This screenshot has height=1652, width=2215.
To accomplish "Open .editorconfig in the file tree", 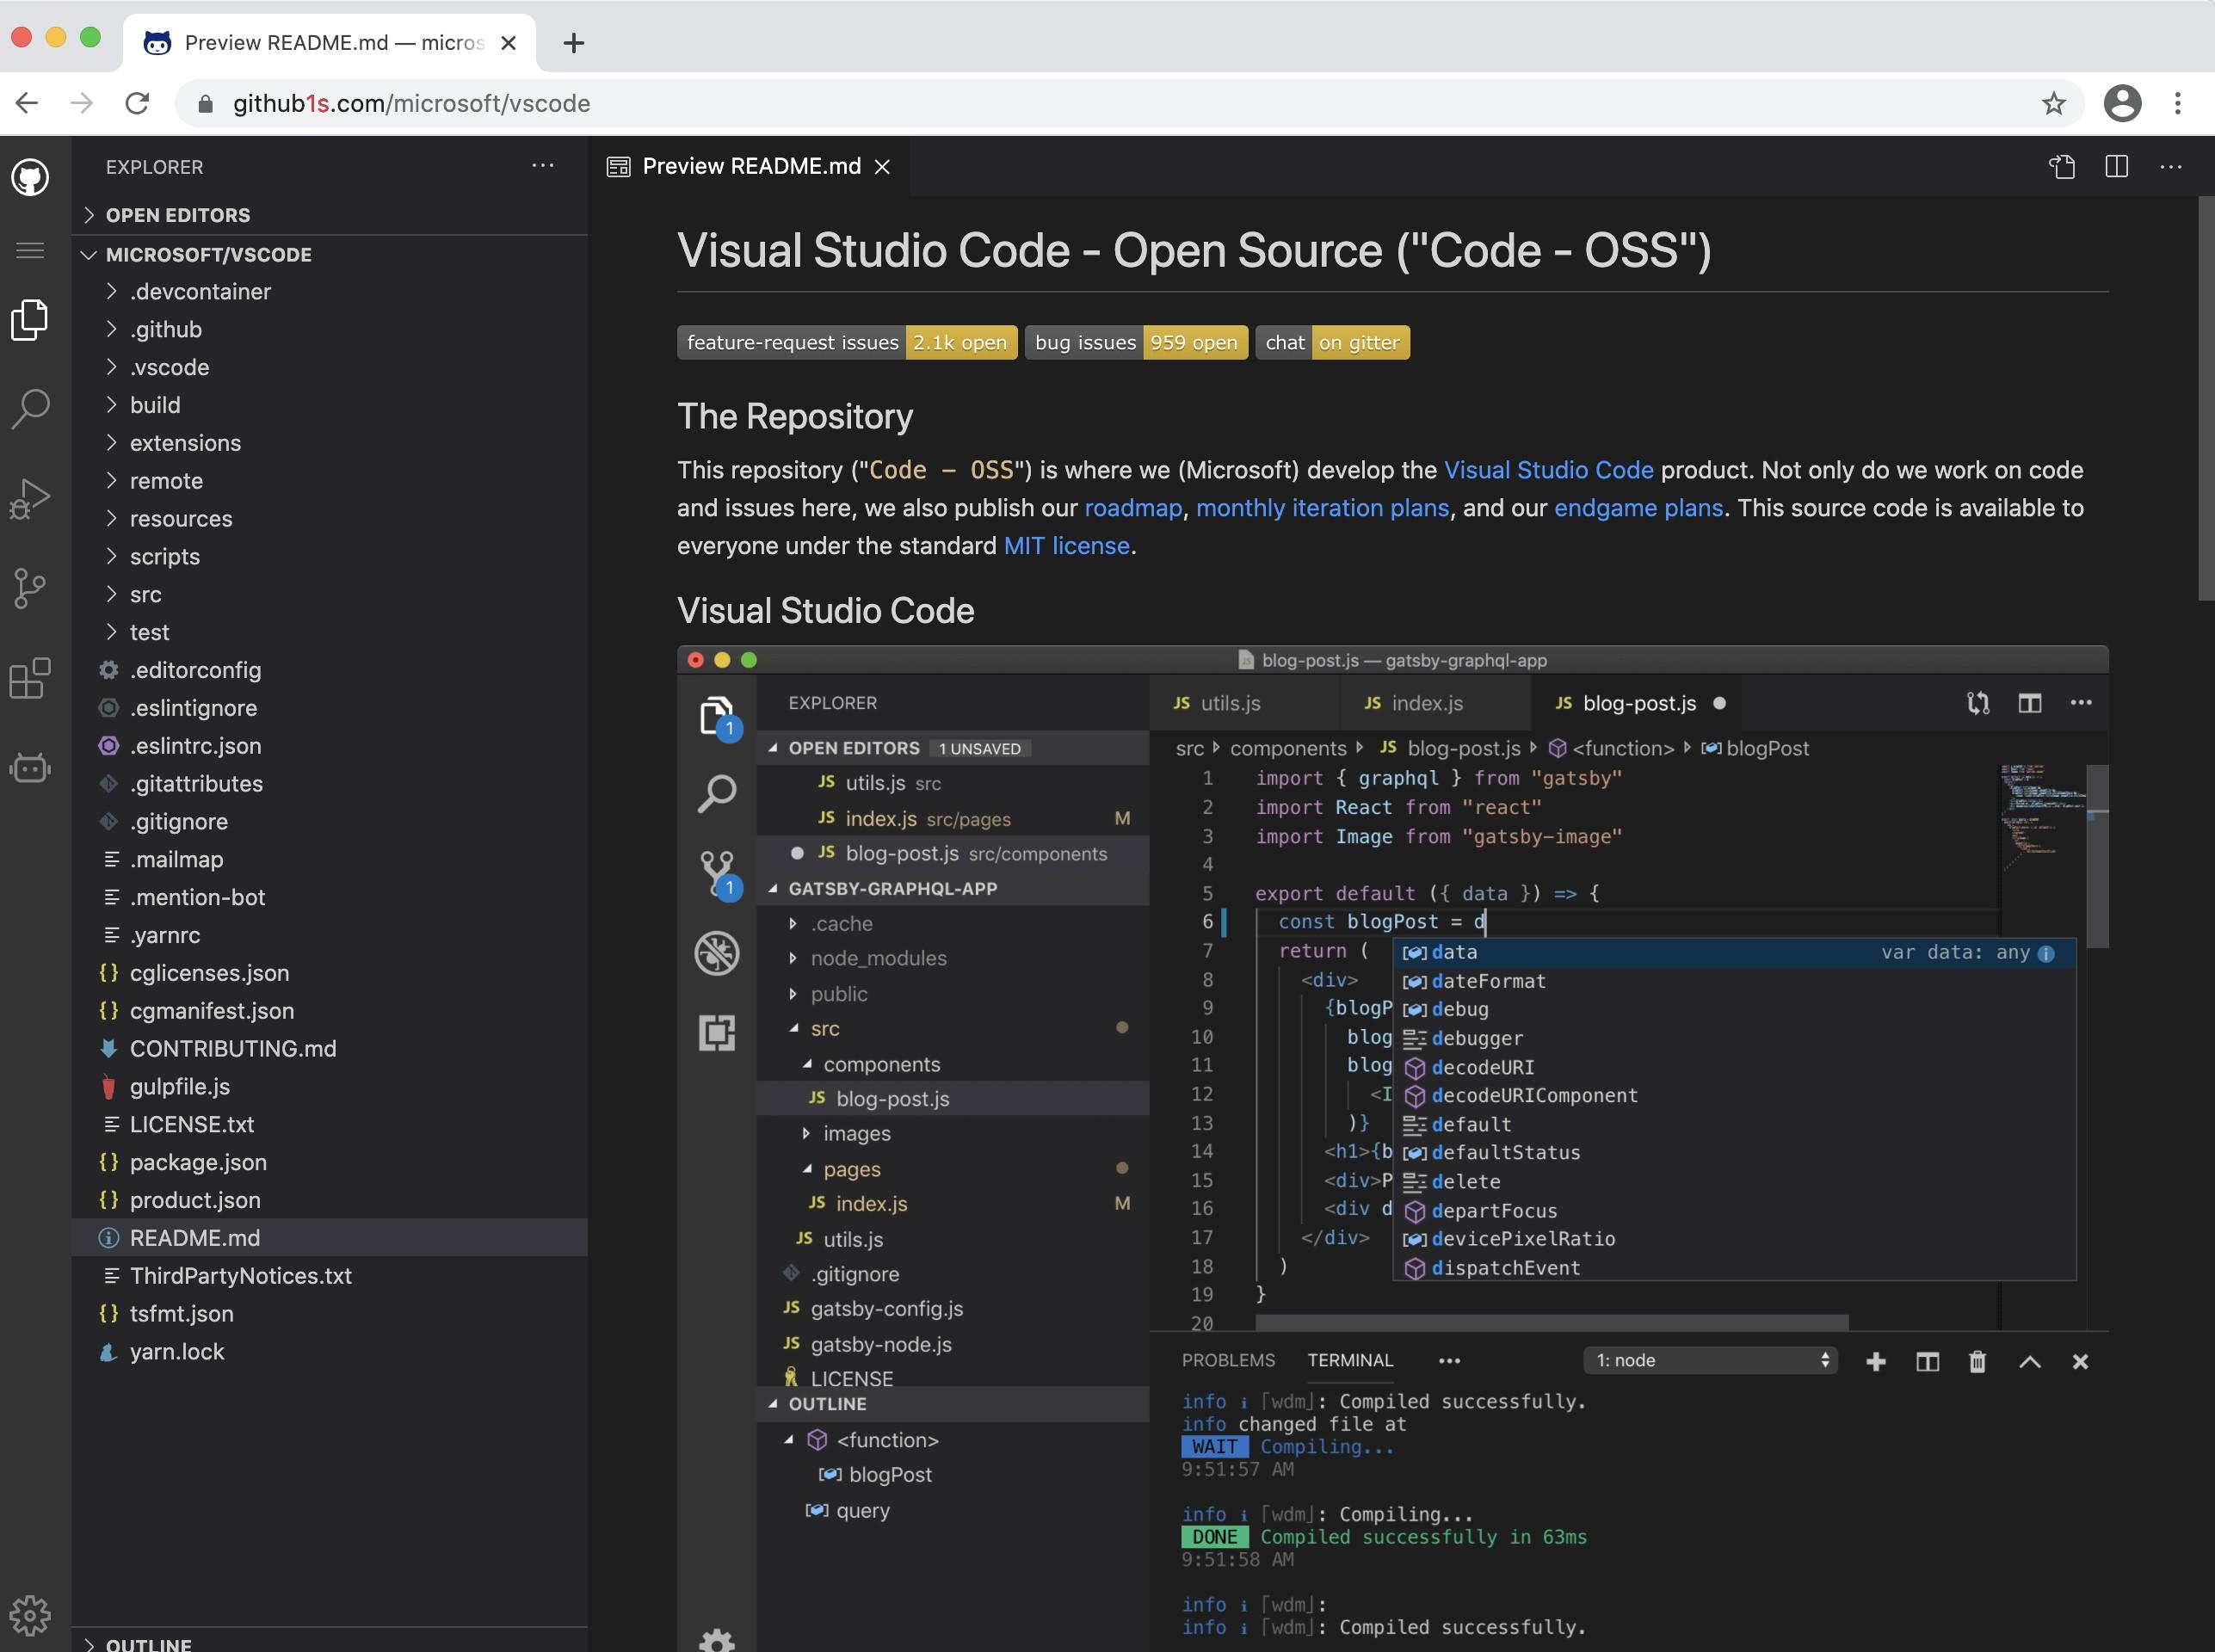I will pos(329,670).
